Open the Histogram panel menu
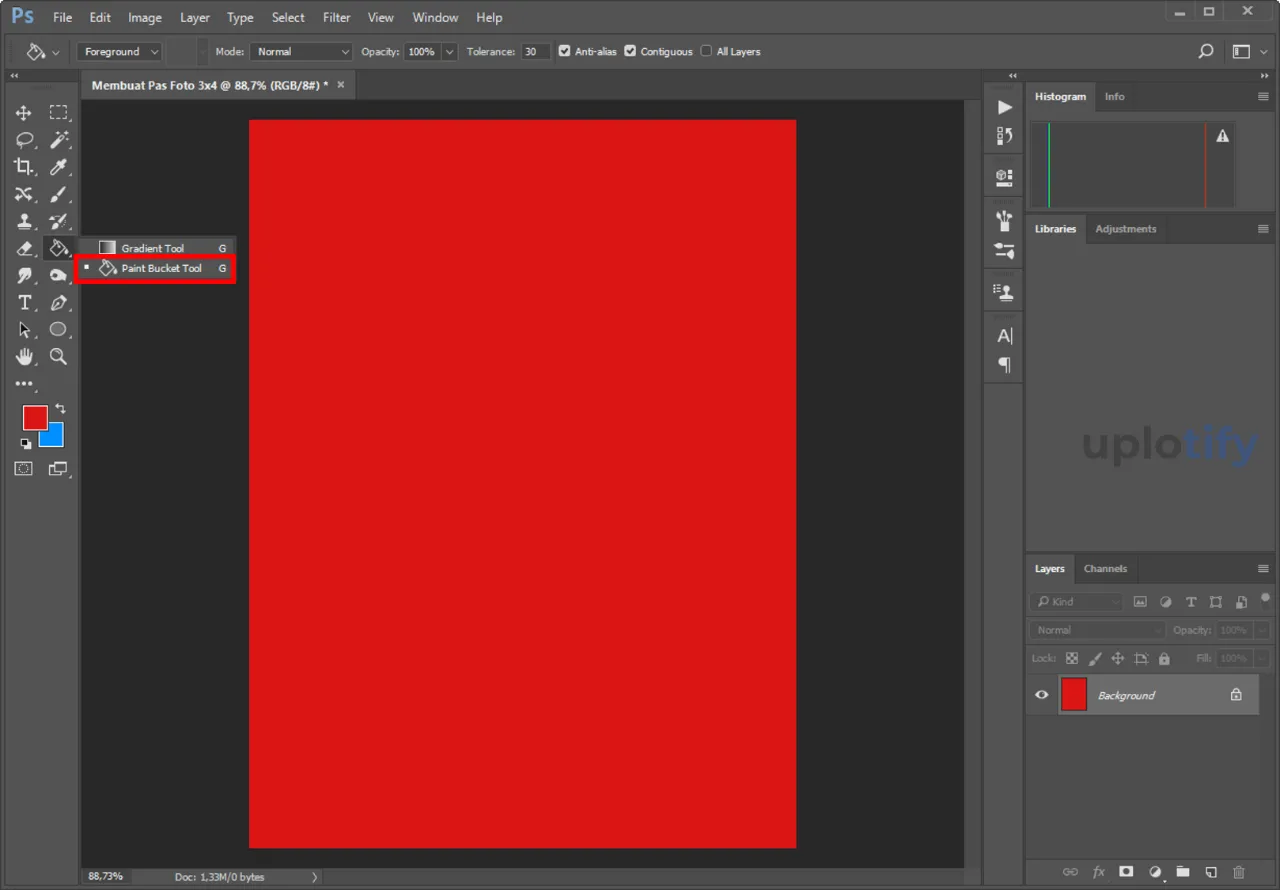This screenshot has width=1280, height=890. click(x=1263, y=96)
